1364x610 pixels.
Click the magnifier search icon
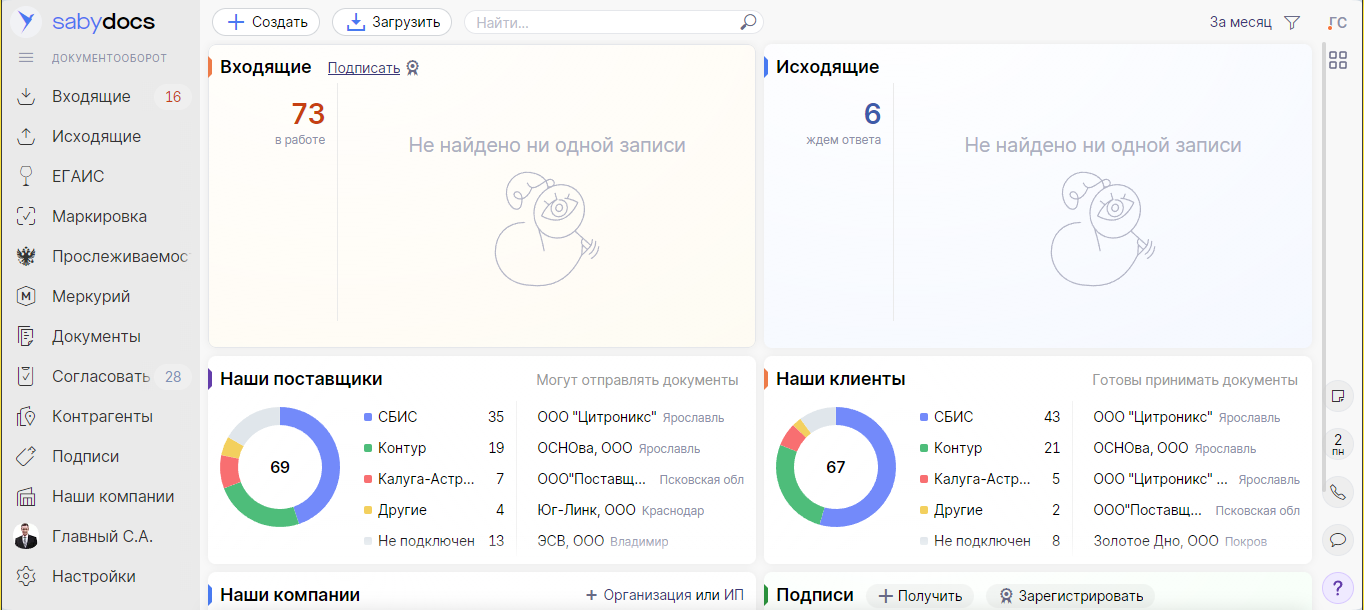pos(748,22)
